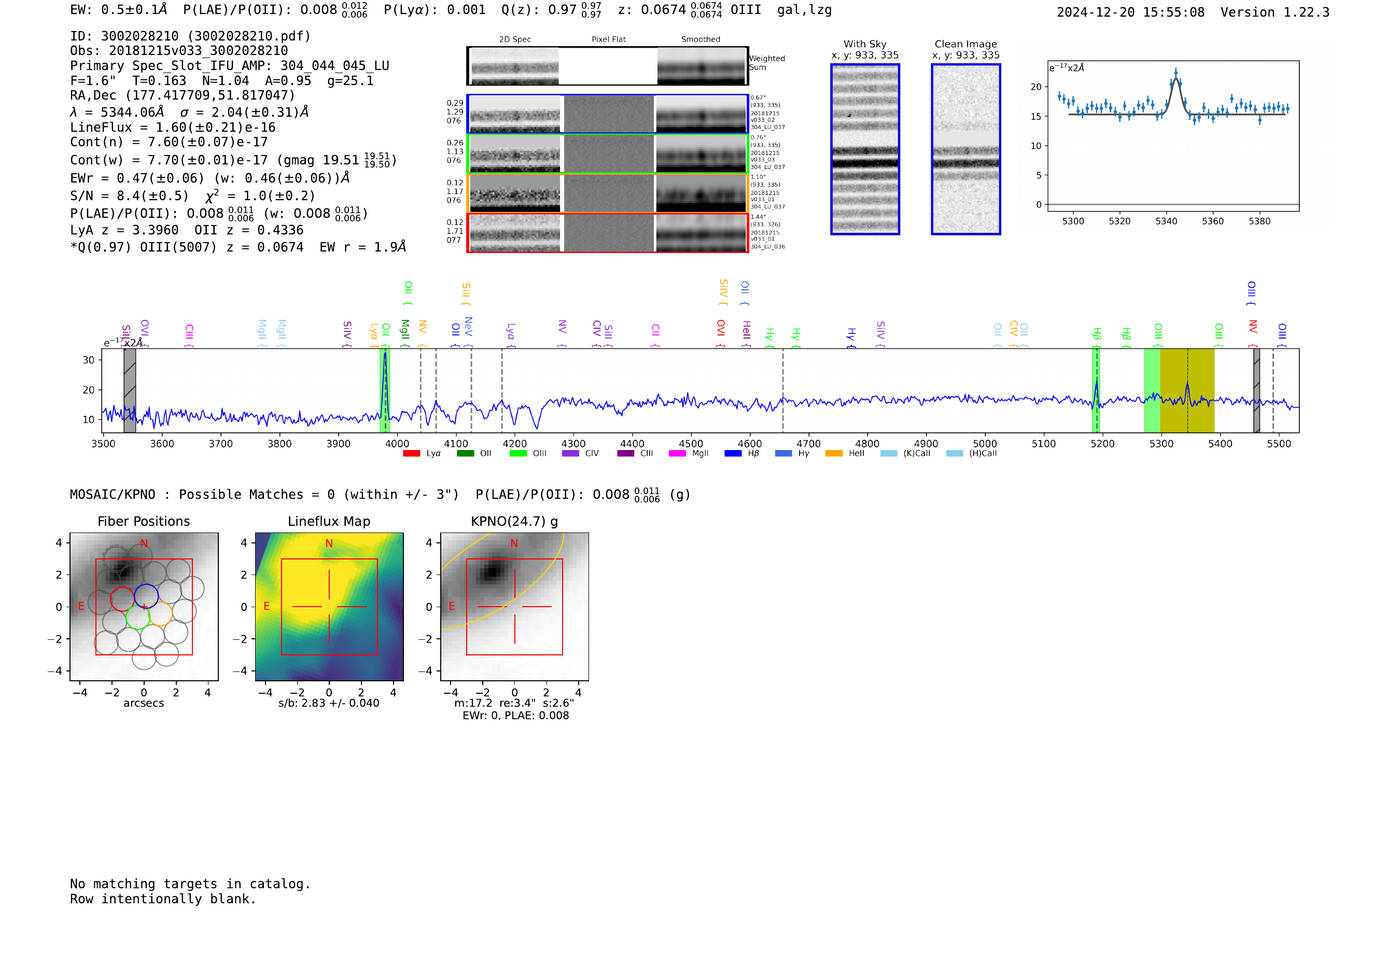Click the 'gal,lzg' classification label
The image size is (1400, 953).
click(804, 10)
